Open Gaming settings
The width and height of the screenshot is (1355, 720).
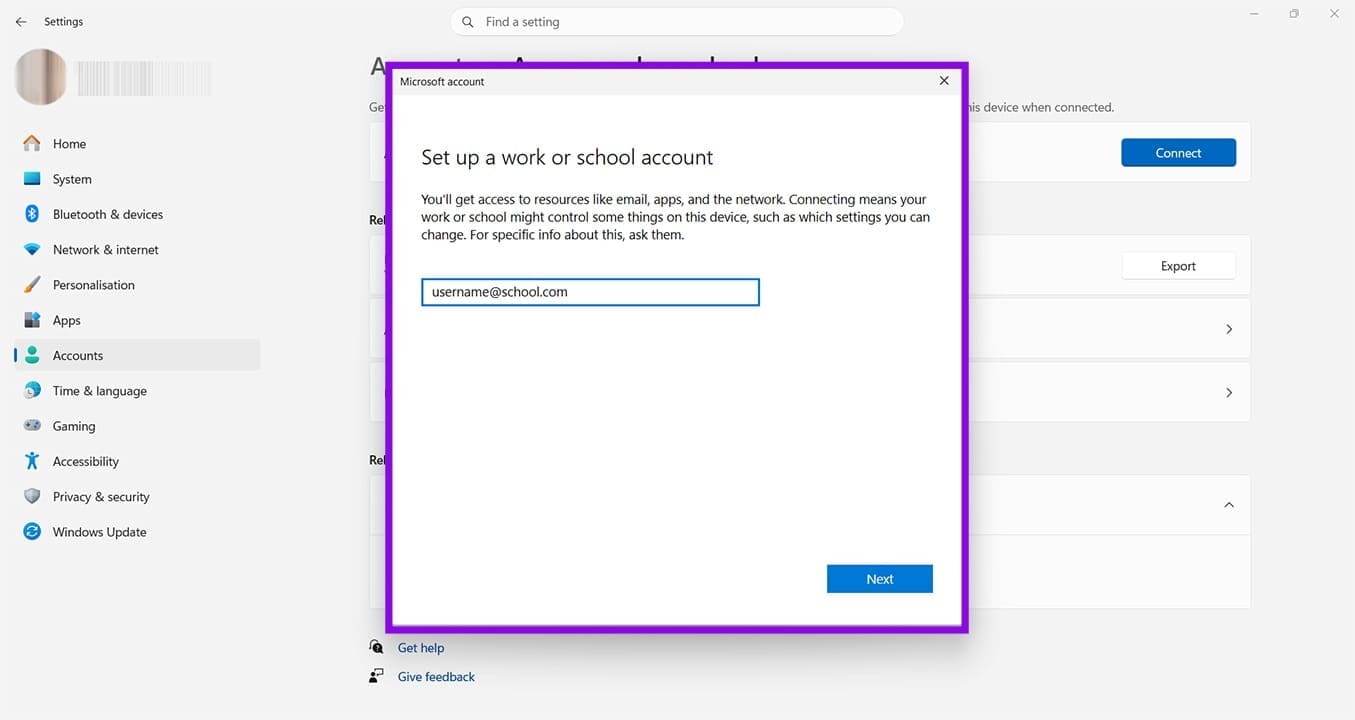point(137,426)
